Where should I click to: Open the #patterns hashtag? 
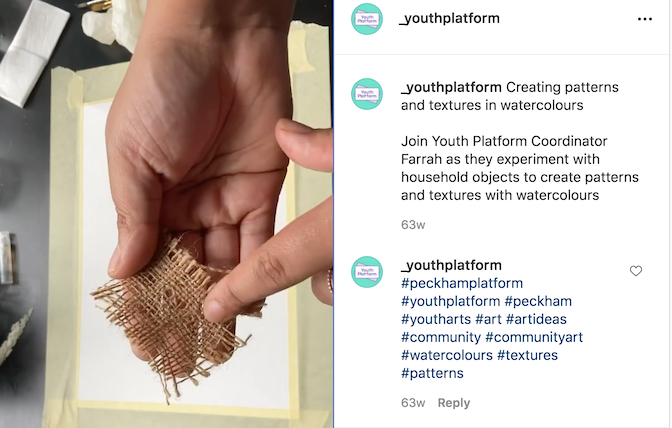(x=432, y=373)
